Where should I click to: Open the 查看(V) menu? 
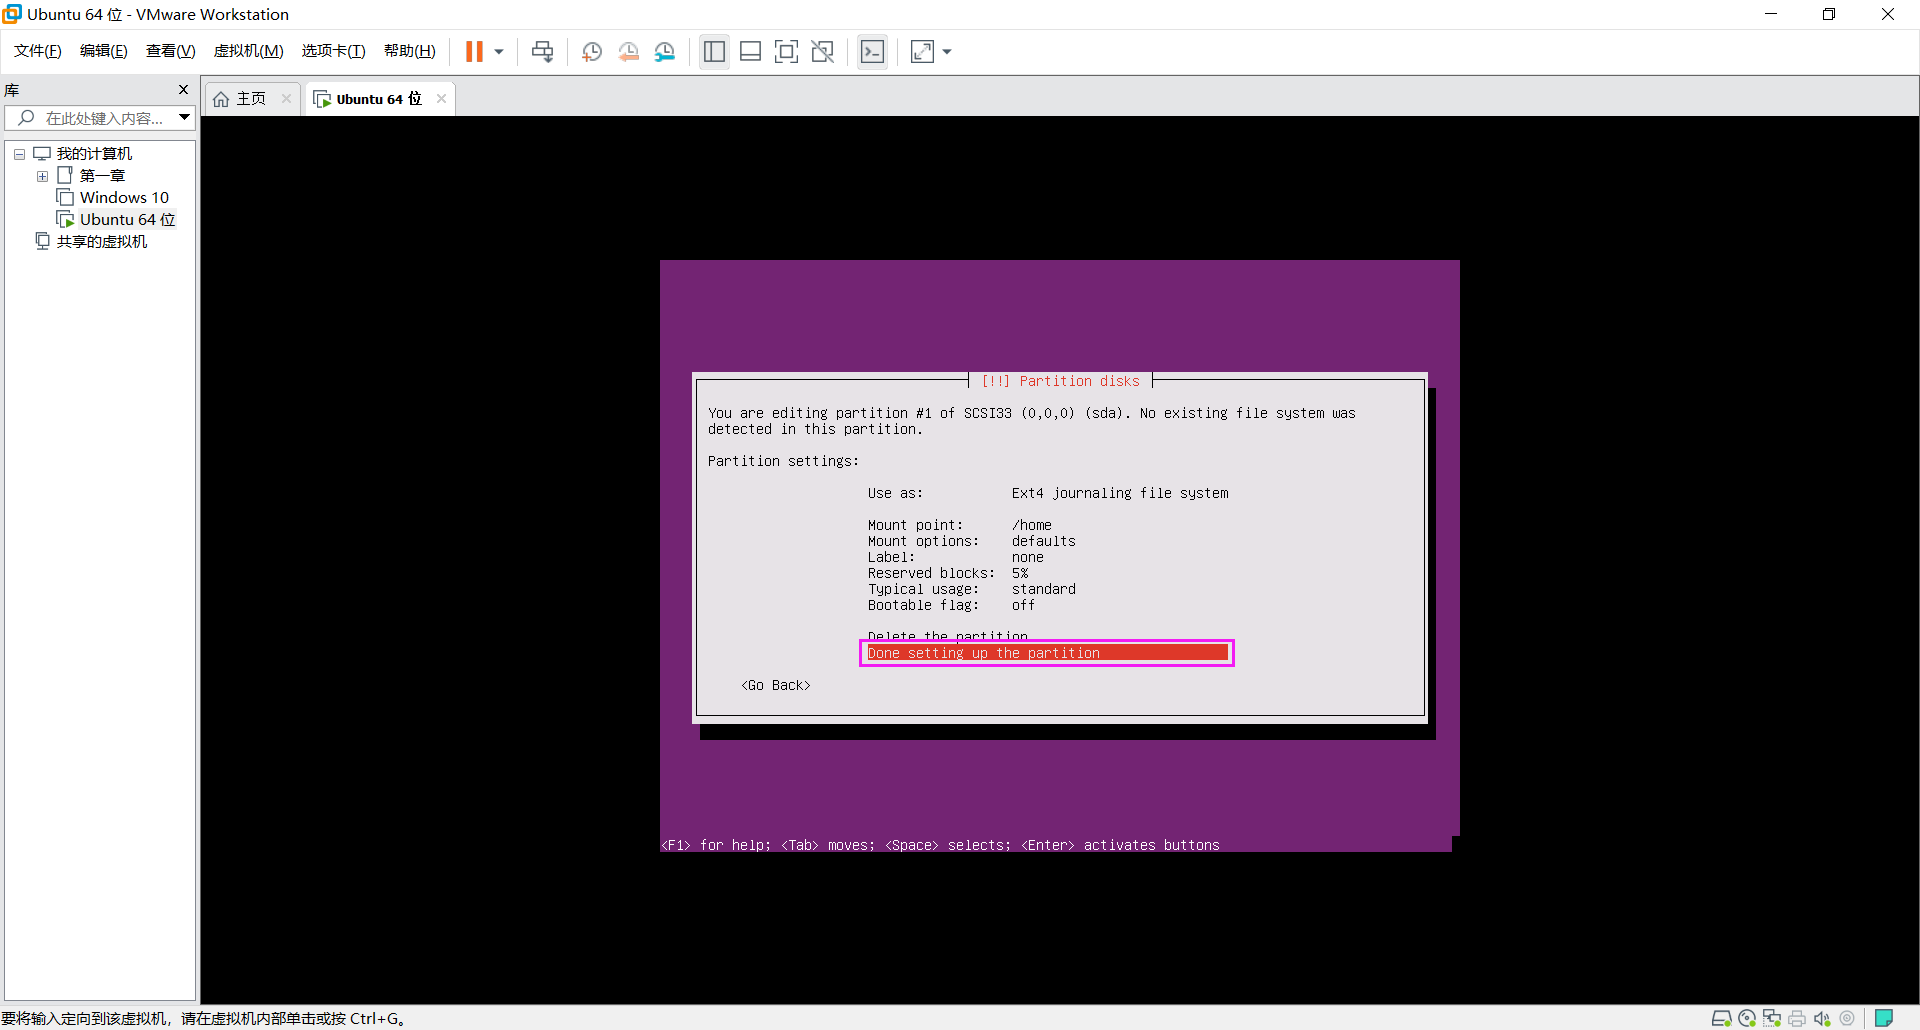click(171, 51)
